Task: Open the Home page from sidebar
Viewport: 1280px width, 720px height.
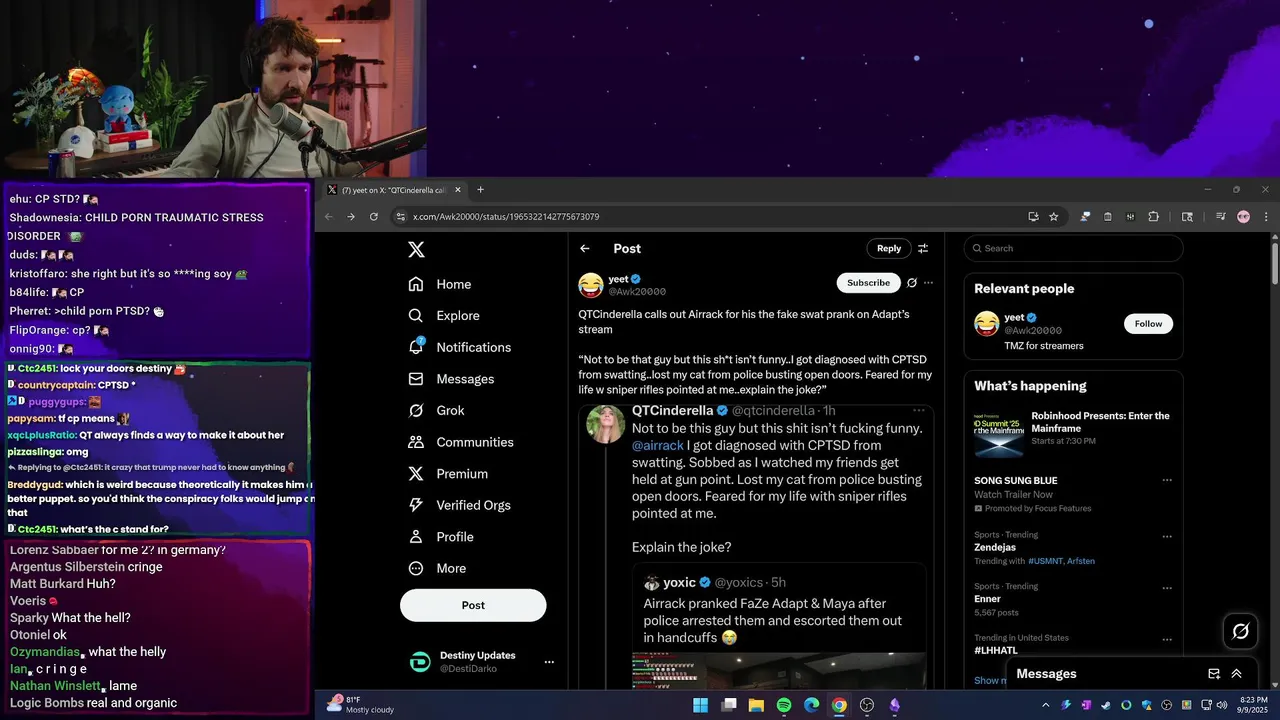Action: [x=439, y=284]
